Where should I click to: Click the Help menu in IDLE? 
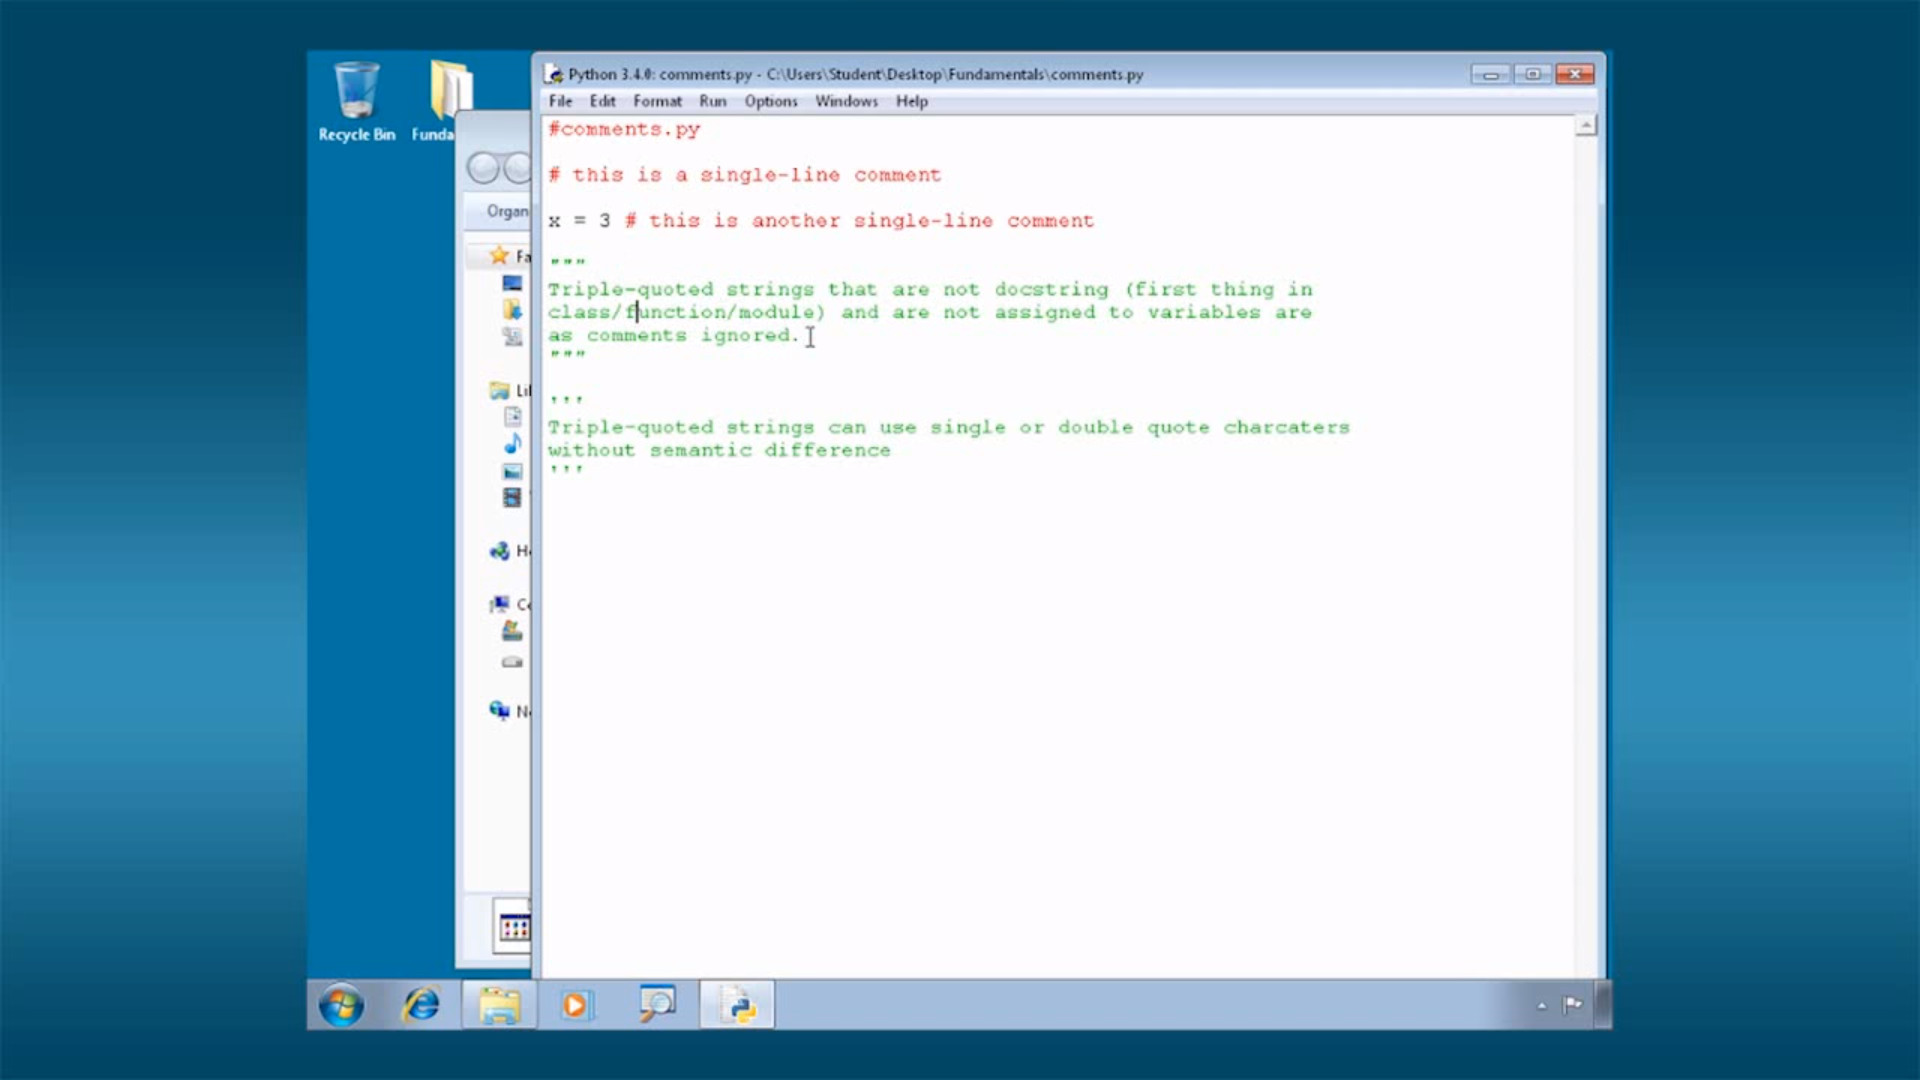pyautogui.click(x=911, y=101)
